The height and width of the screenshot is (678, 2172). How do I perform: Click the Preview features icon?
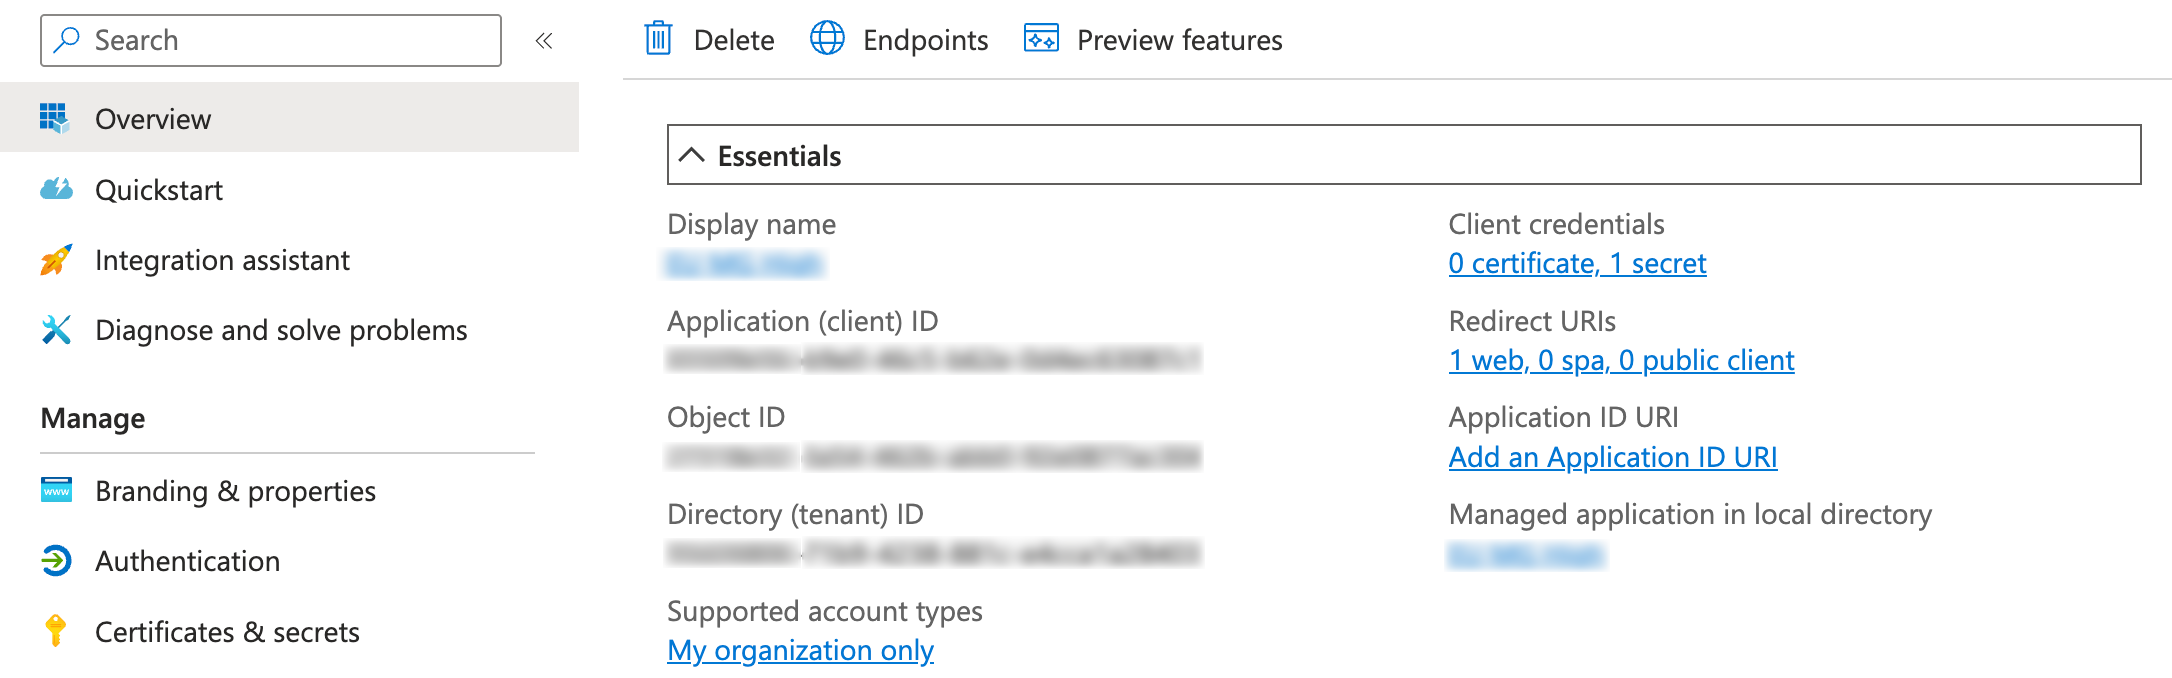pyautogui.click(x=1041, y=39)
